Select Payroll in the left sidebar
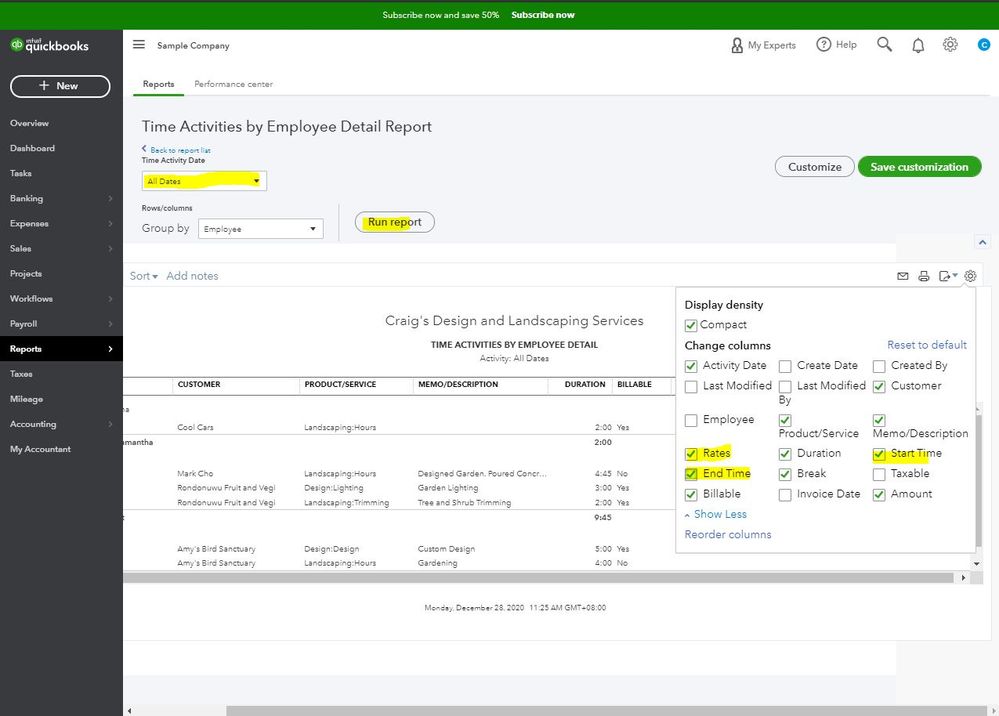Viewport: 999px width, 716px height. (24, 324)
